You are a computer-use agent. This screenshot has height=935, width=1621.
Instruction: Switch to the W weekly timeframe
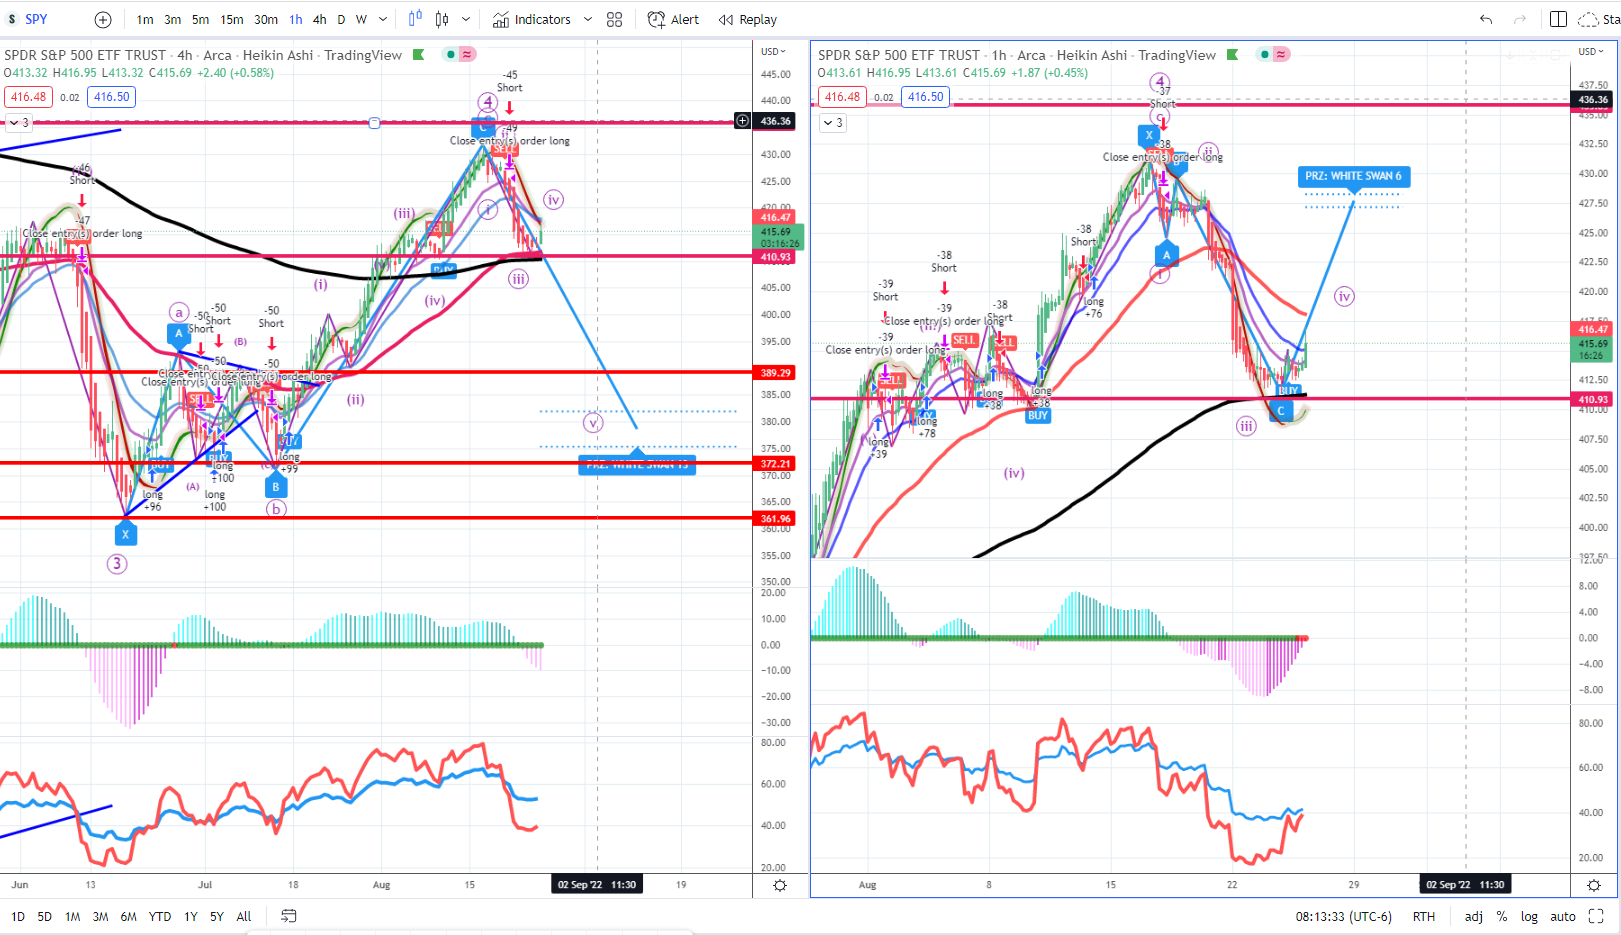(361, 19)
